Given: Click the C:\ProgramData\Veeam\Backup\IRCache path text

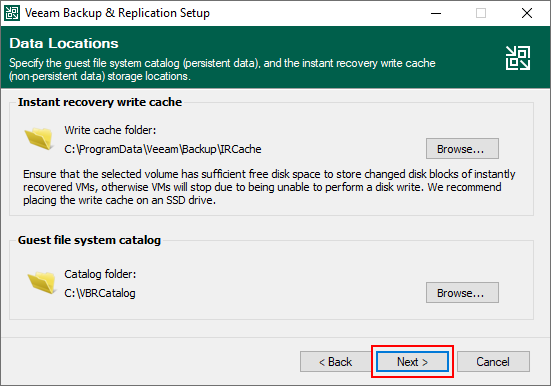Looking at the screenshot, I should pyautogui.click(x=163, y=149).
